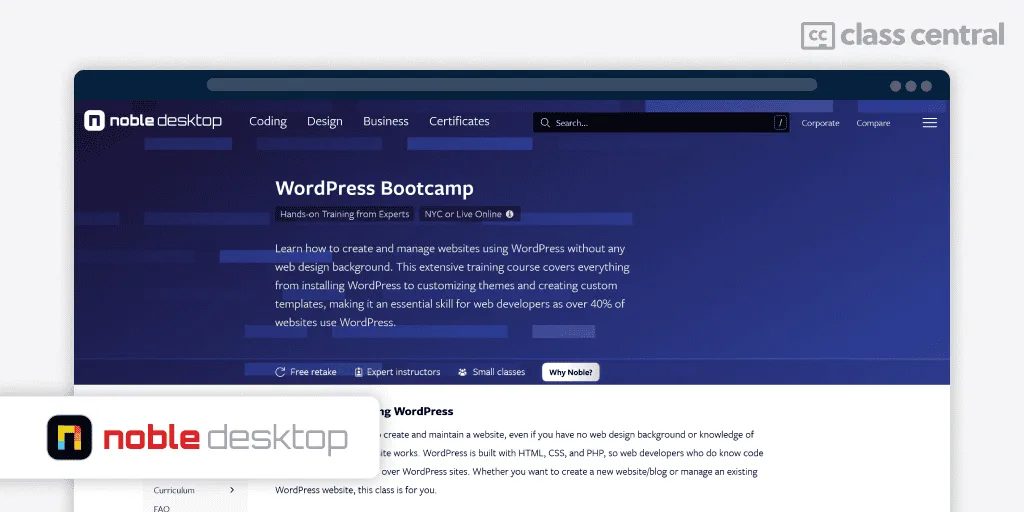
Task: Click the Small classes people icon
Action: [x=462, y=372]
